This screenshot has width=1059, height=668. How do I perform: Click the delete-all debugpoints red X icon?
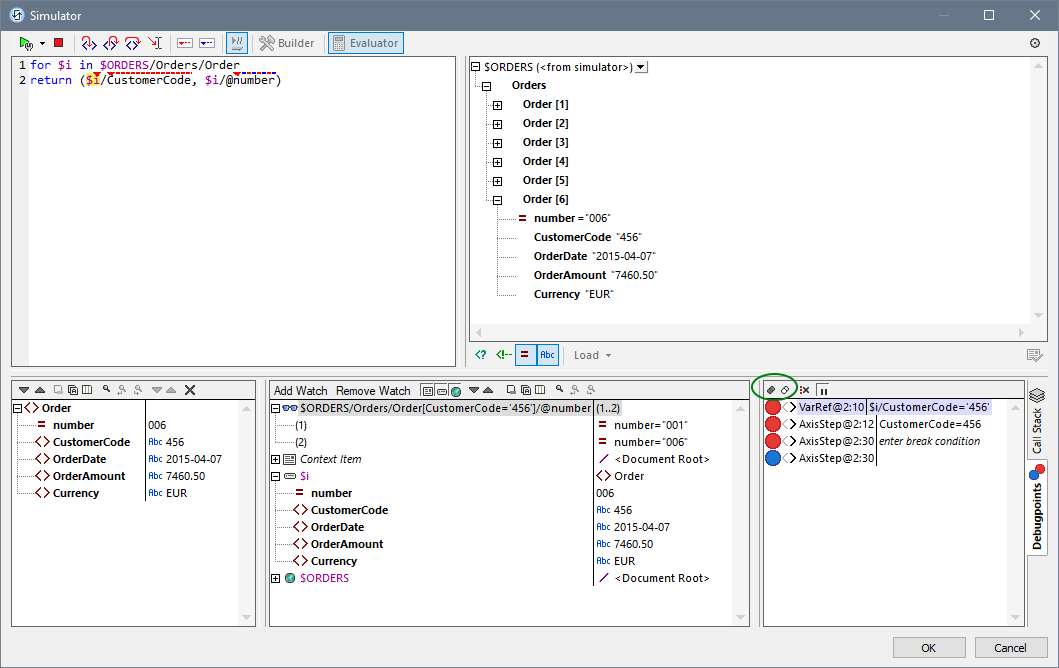pos(804,390)
